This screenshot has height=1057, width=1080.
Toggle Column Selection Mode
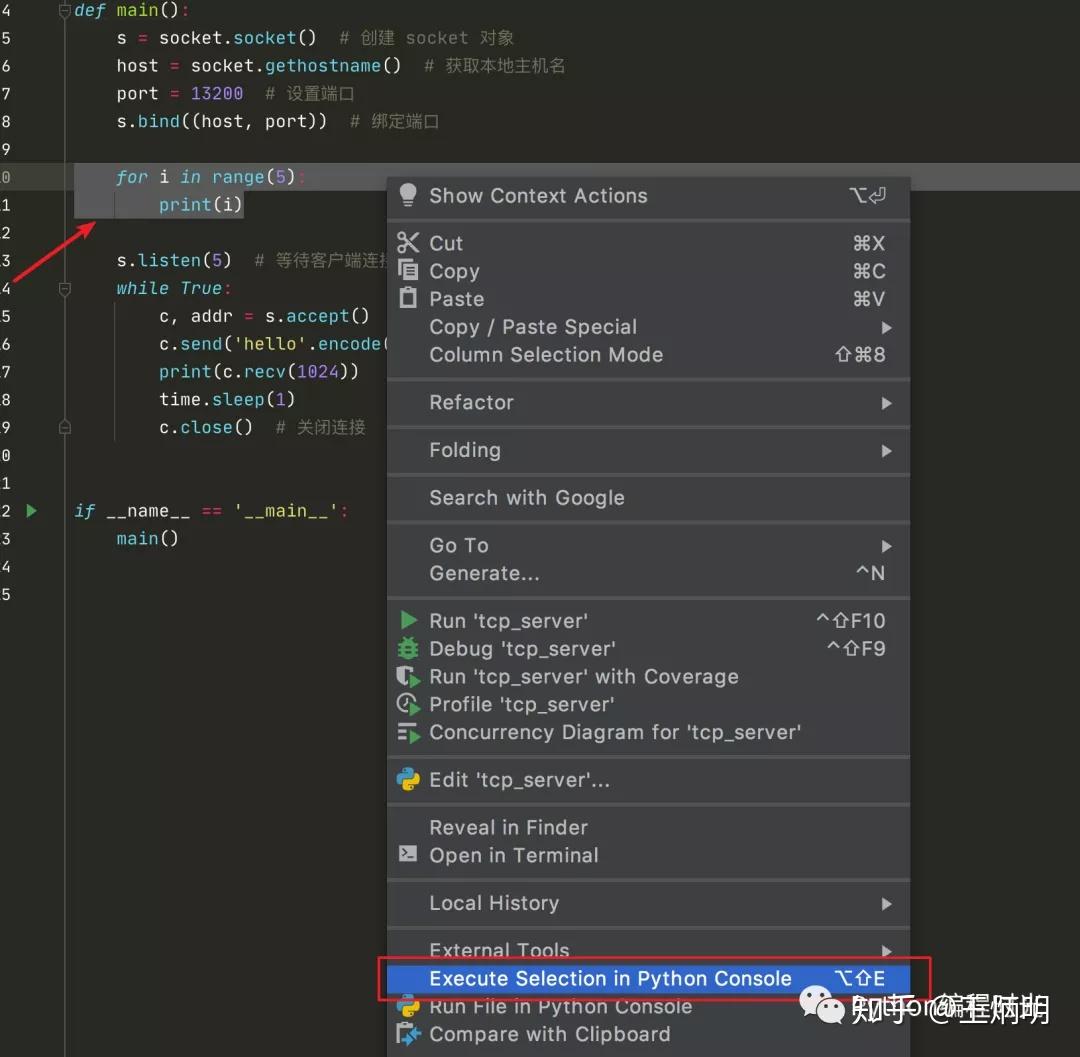coord(546,354)
